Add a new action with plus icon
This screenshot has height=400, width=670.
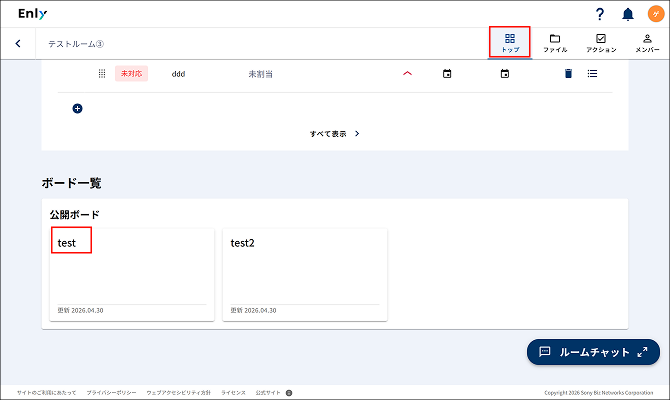(77, 109)
